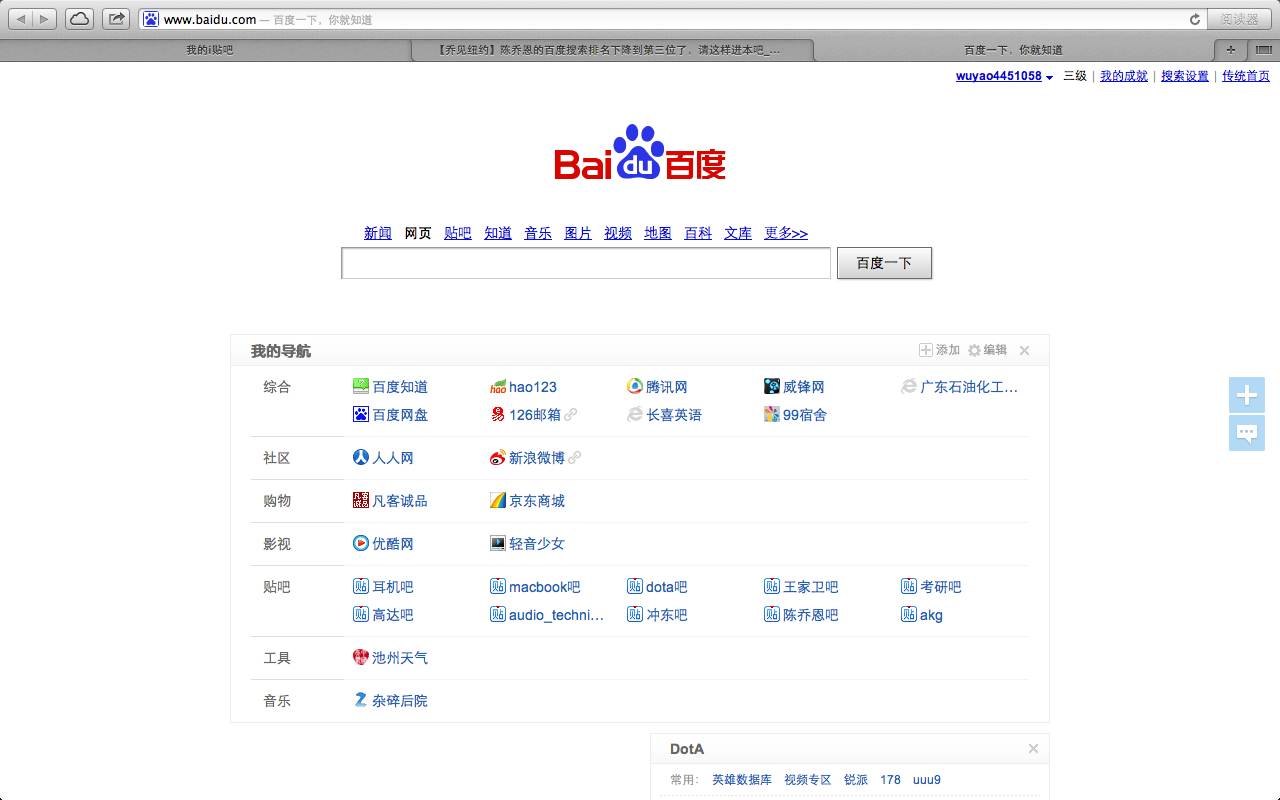The height and width of the screenshot is (800, 1280).
Task: Open the dota吧 tieba link
Action: 667,587
